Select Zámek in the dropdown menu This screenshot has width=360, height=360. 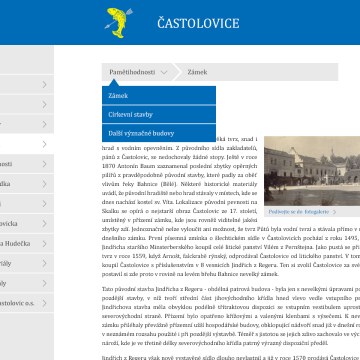click(x=159, y=96)
